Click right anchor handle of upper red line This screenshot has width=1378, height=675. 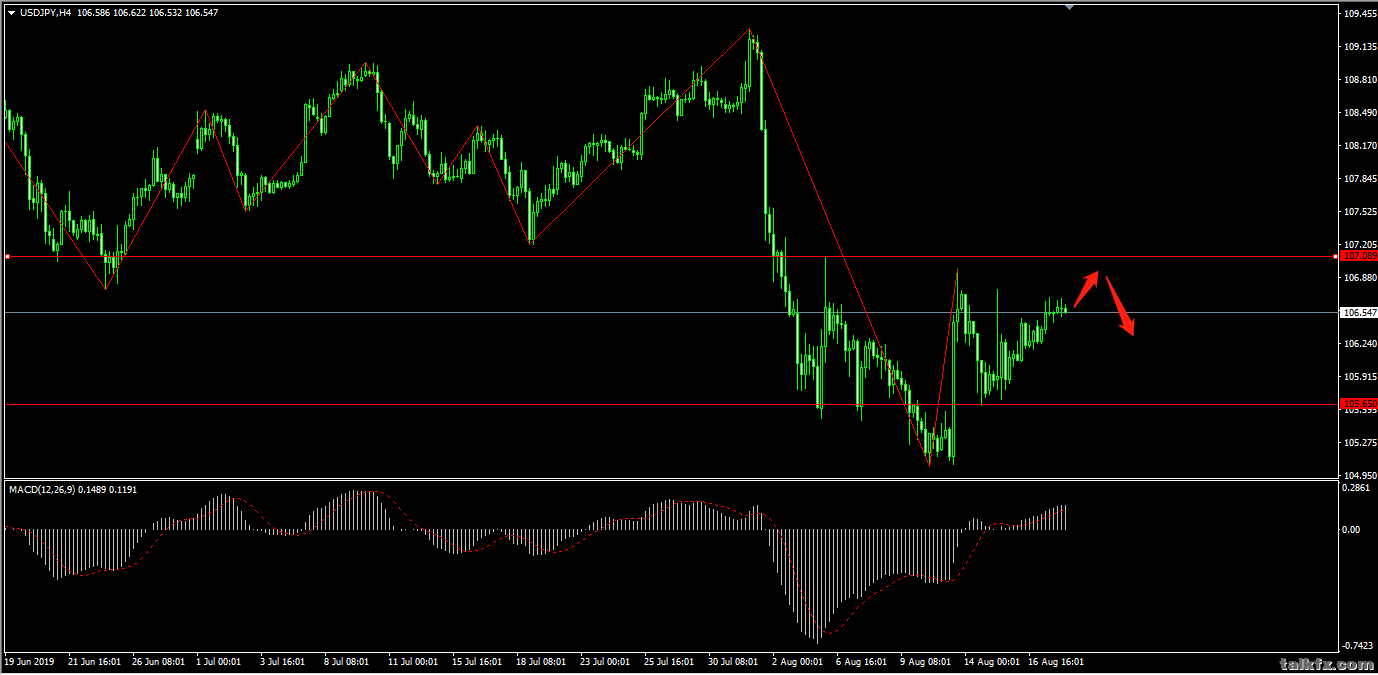point(1337,257)
